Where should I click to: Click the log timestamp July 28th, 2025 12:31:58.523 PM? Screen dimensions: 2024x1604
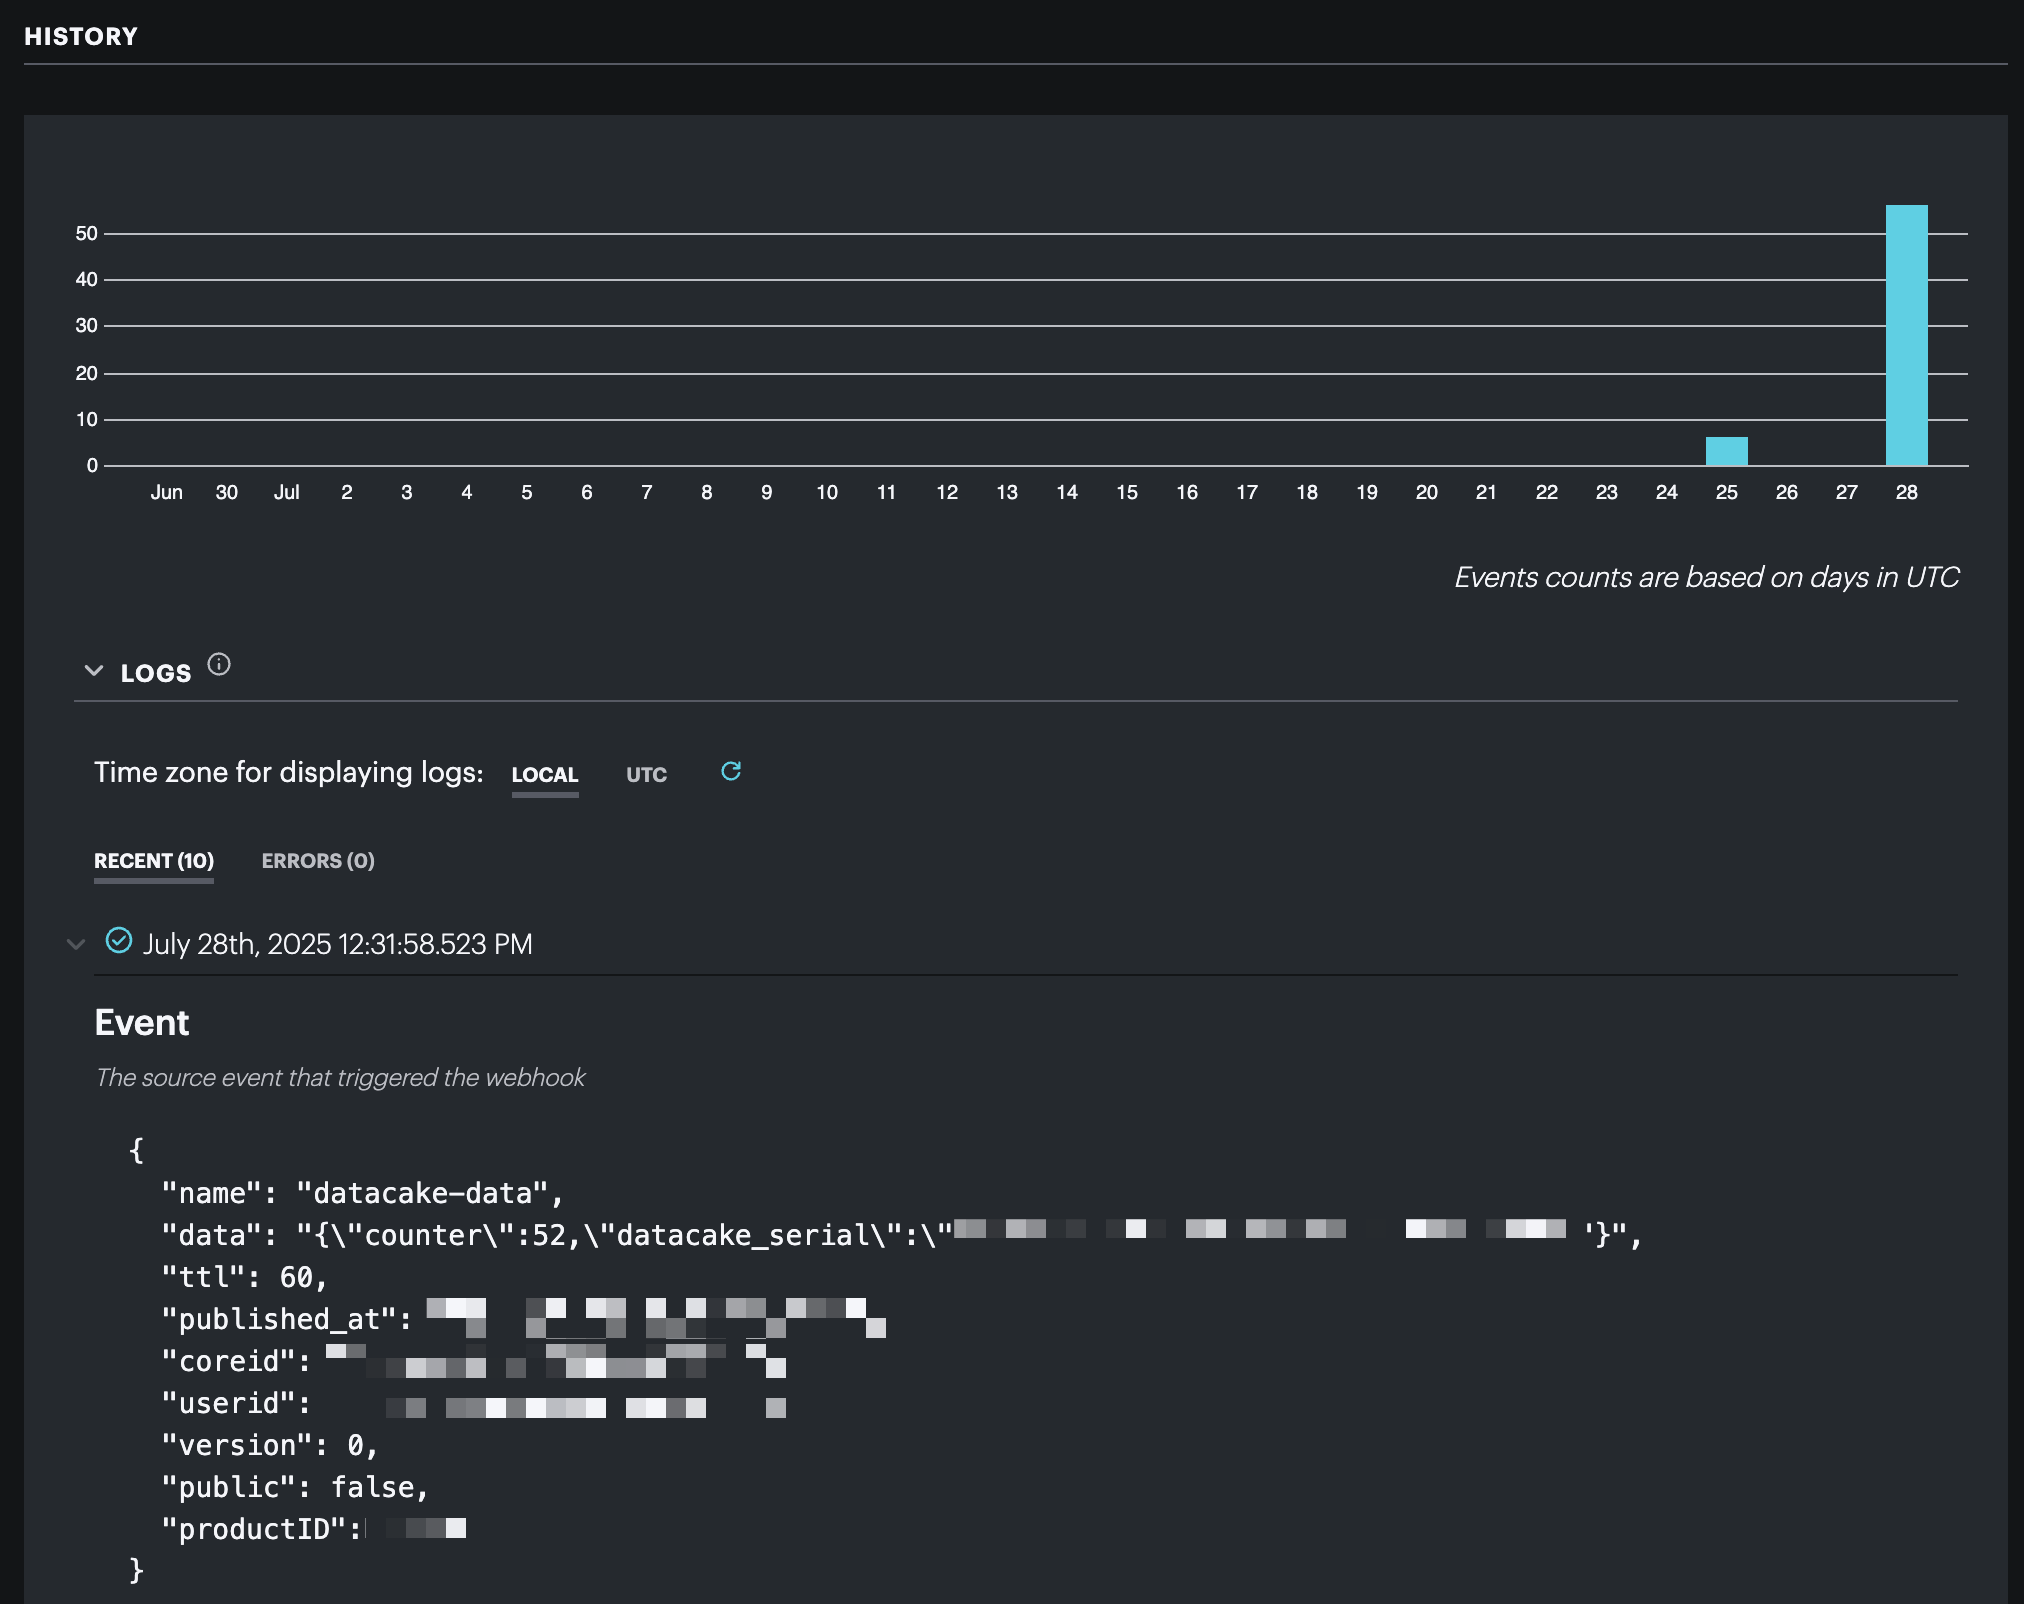[x=338, y=944]
